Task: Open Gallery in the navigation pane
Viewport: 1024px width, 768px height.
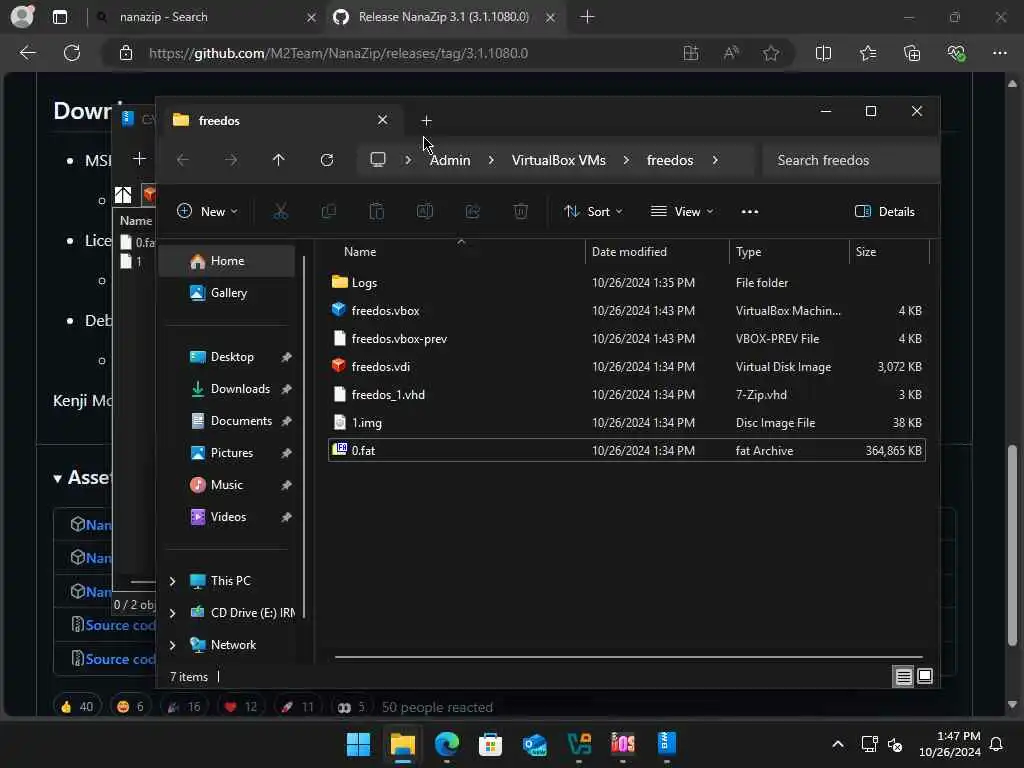Action: [229, 293]
